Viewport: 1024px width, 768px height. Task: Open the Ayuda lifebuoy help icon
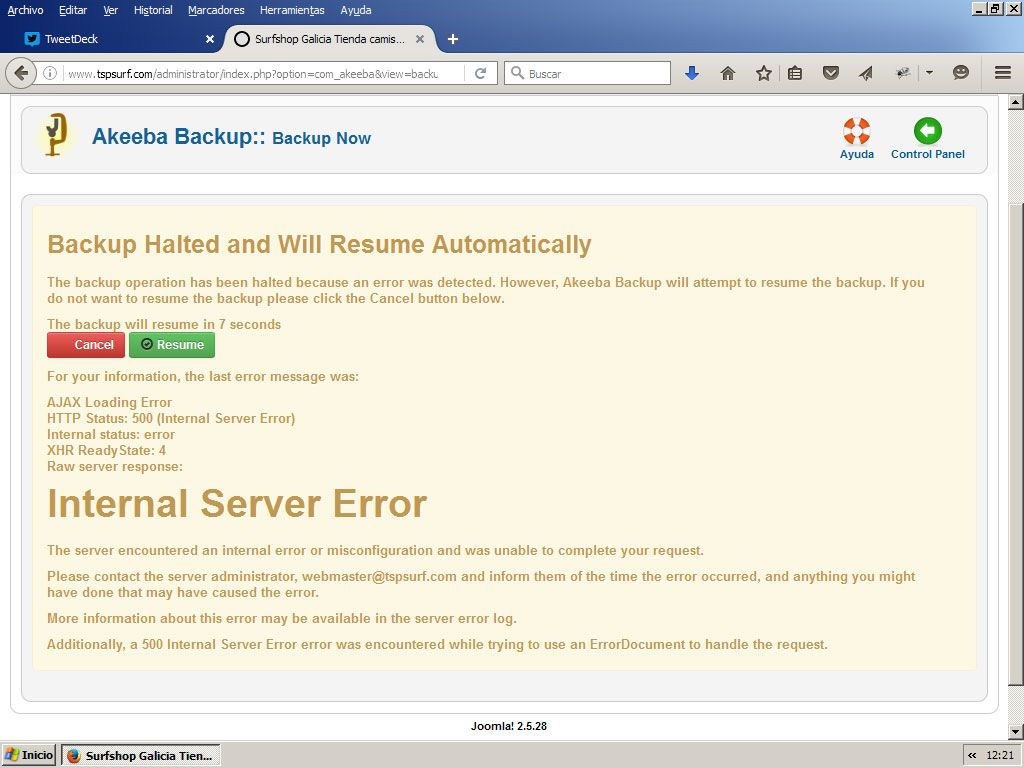(856, 131)
